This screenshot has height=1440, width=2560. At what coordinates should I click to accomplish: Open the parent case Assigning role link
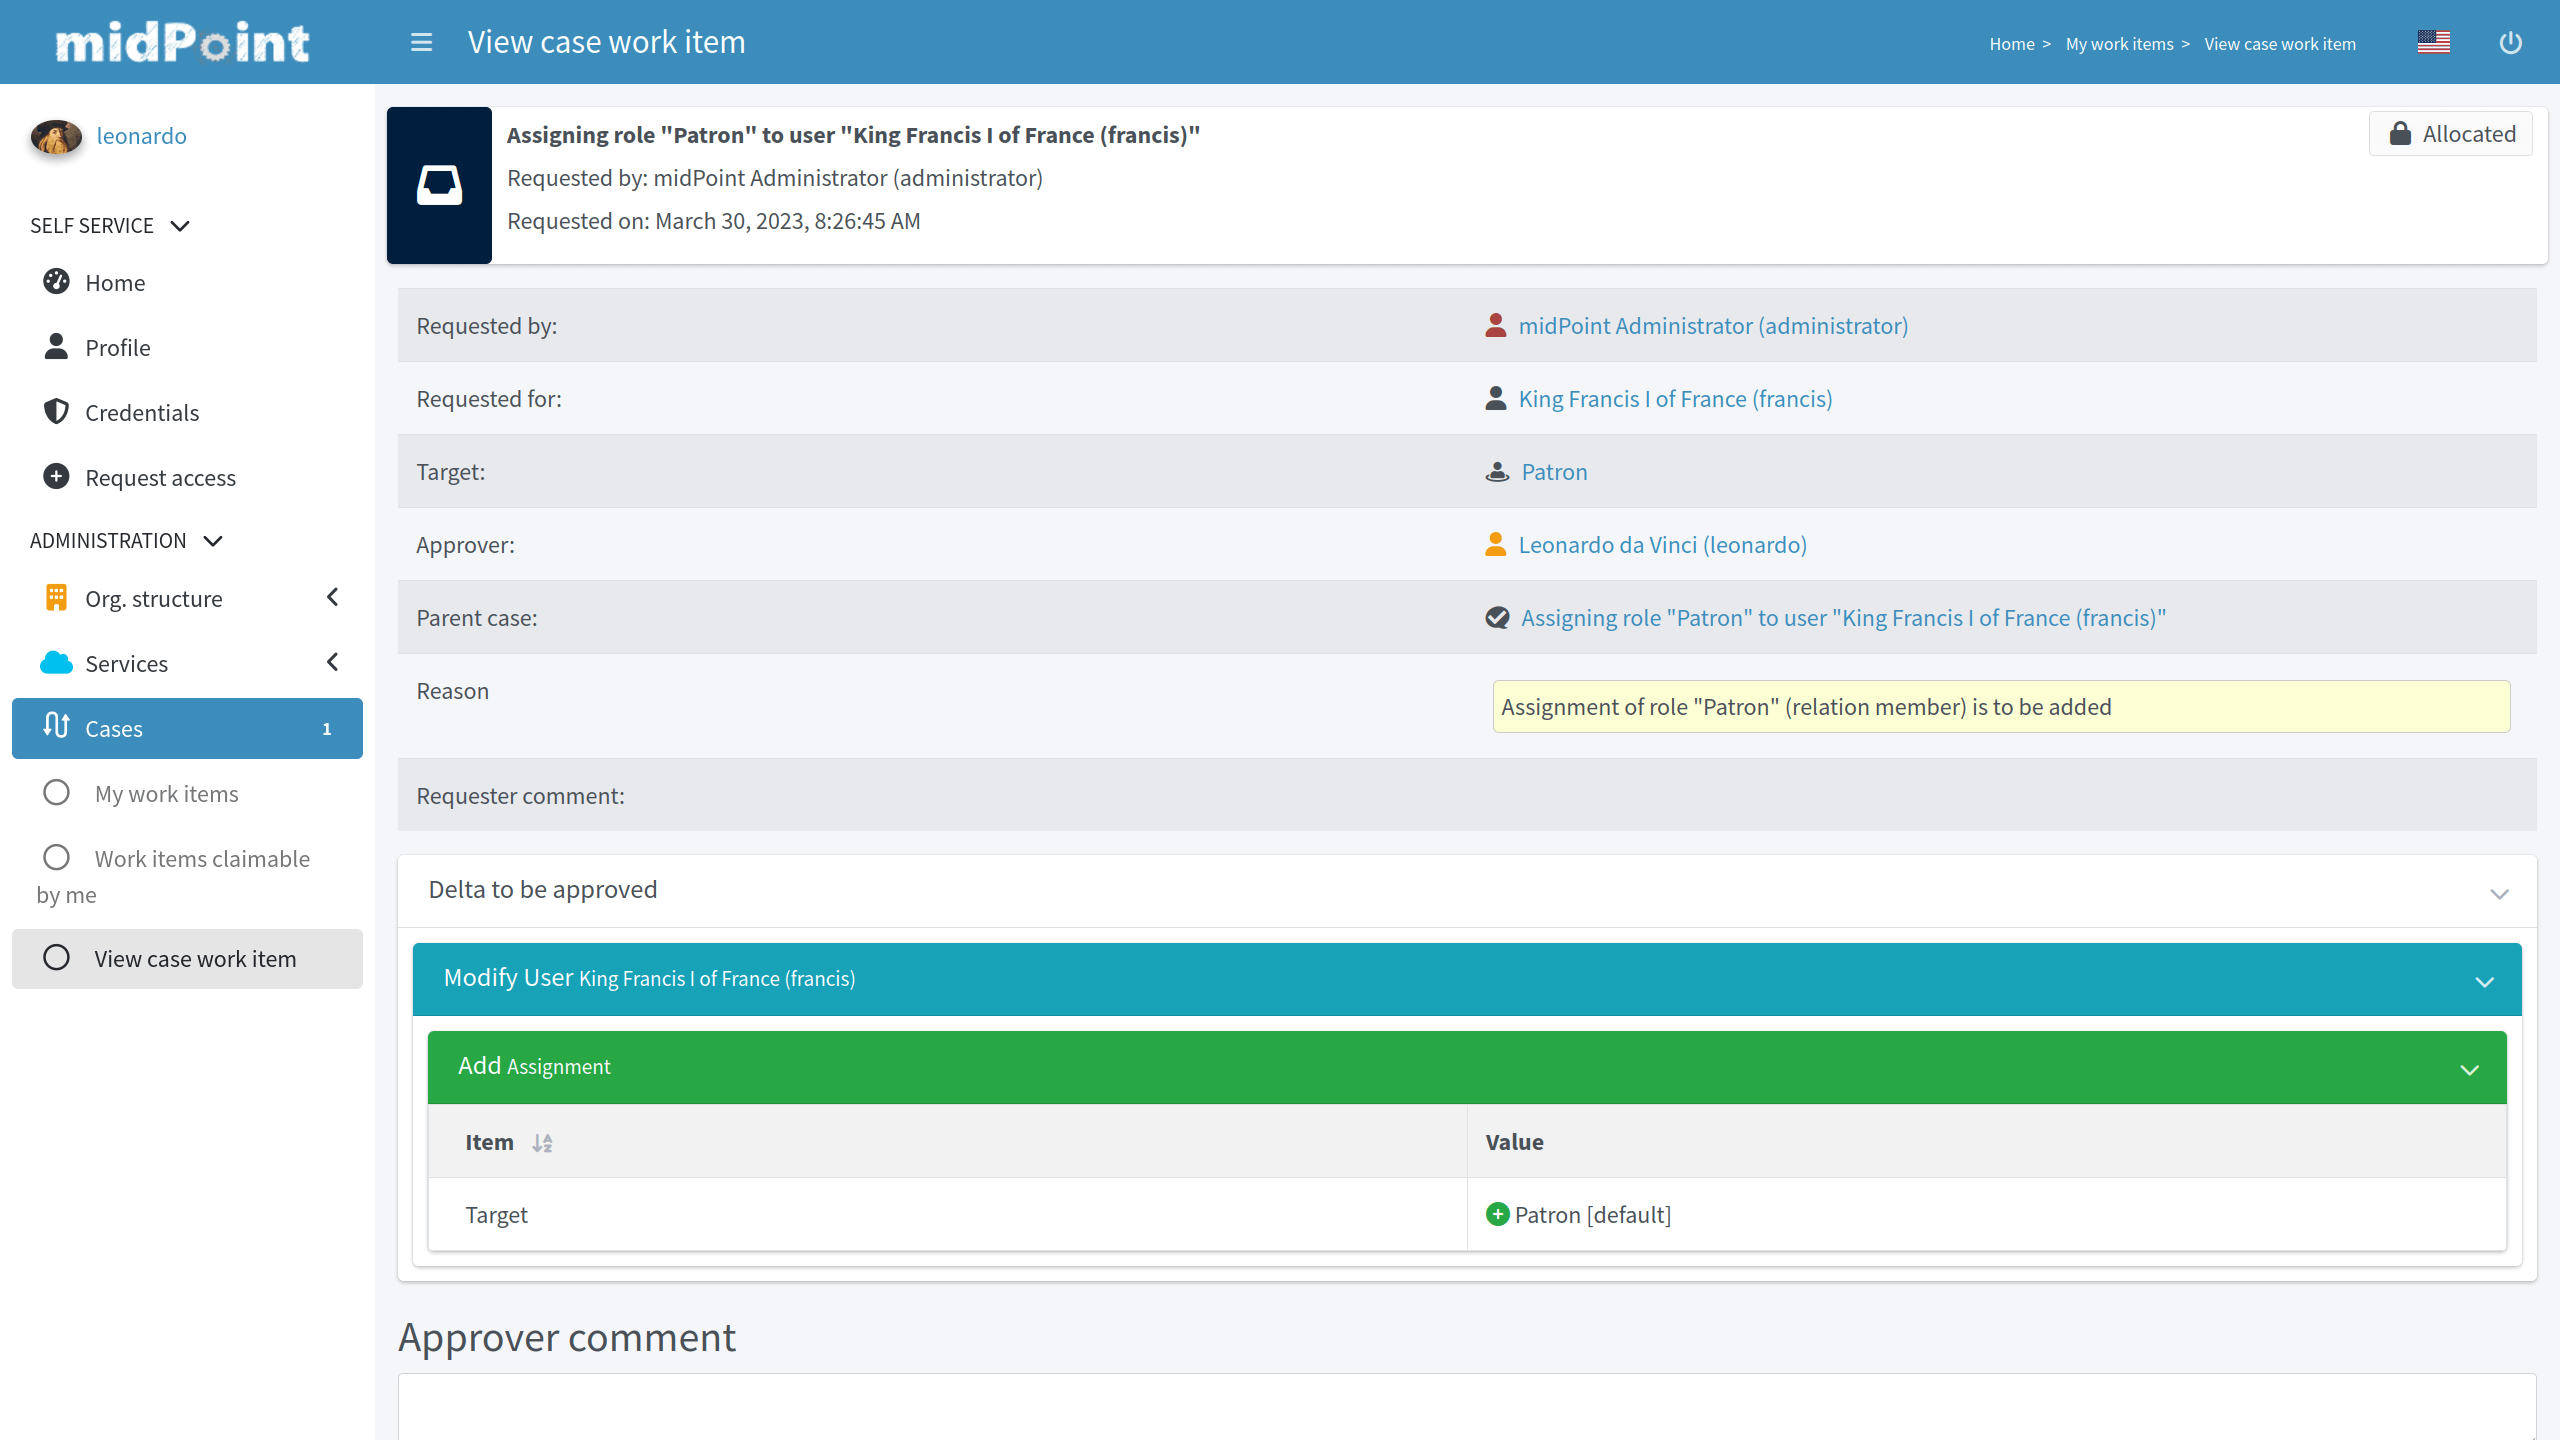[1843, 618]
